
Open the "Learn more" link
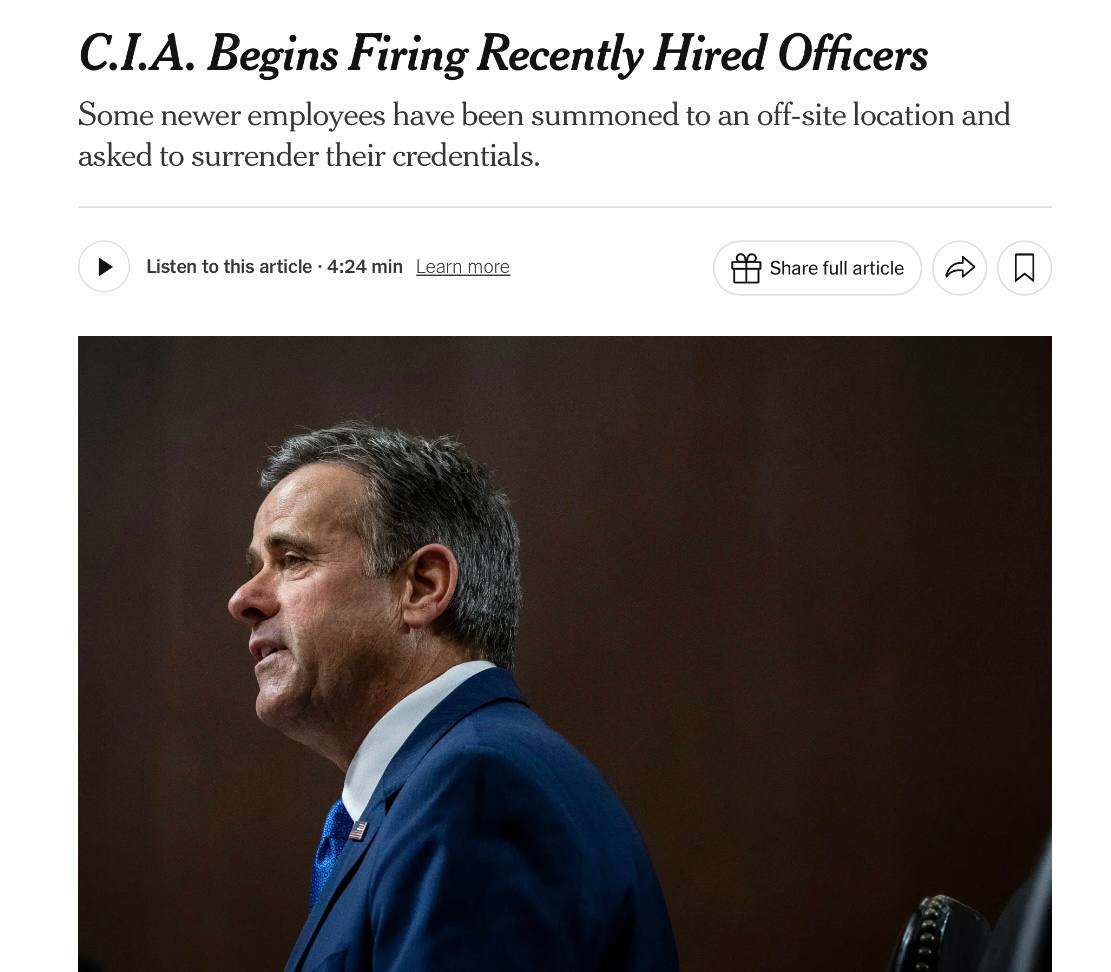tap(463, 267)
